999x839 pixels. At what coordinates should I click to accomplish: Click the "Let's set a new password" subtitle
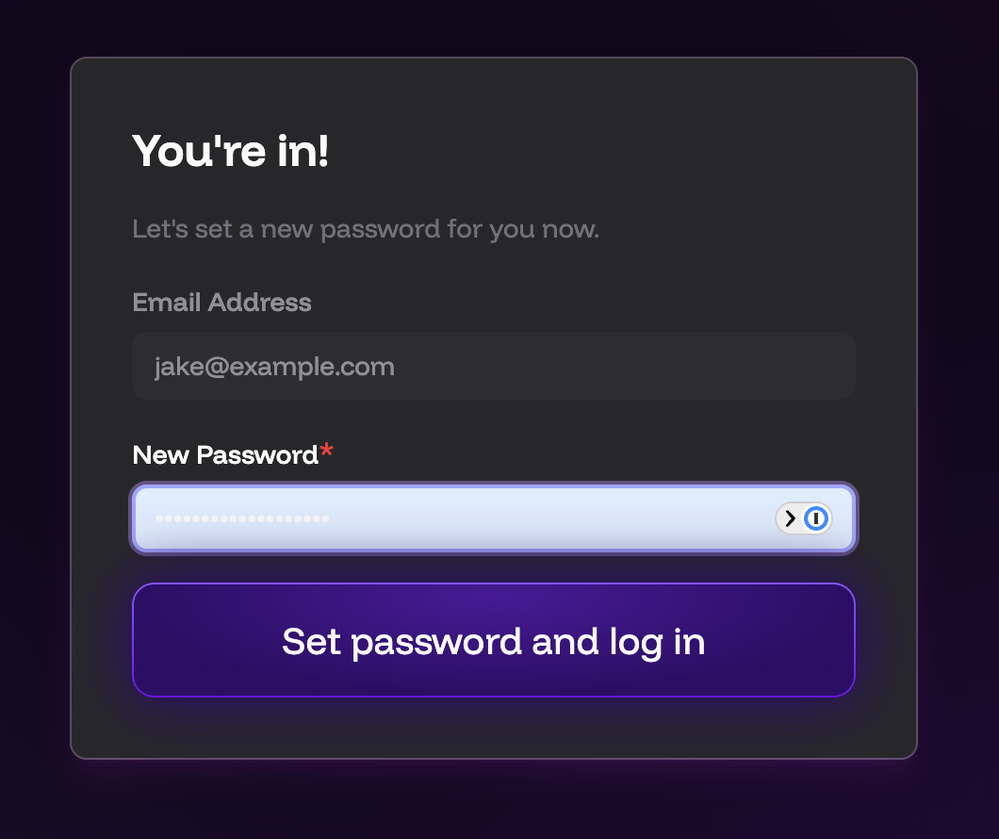pyautogui.click(x=365, y=229)
